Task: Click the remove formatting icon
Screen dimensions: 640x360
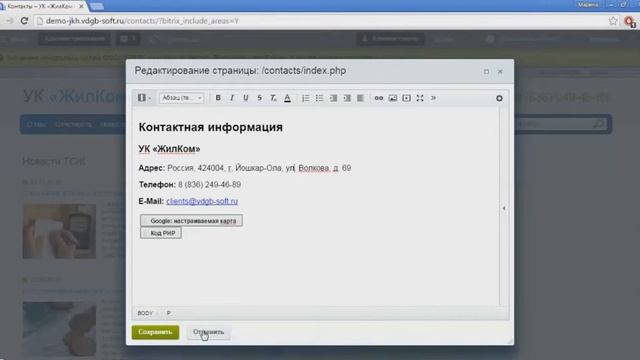Action: click(273, 98)
